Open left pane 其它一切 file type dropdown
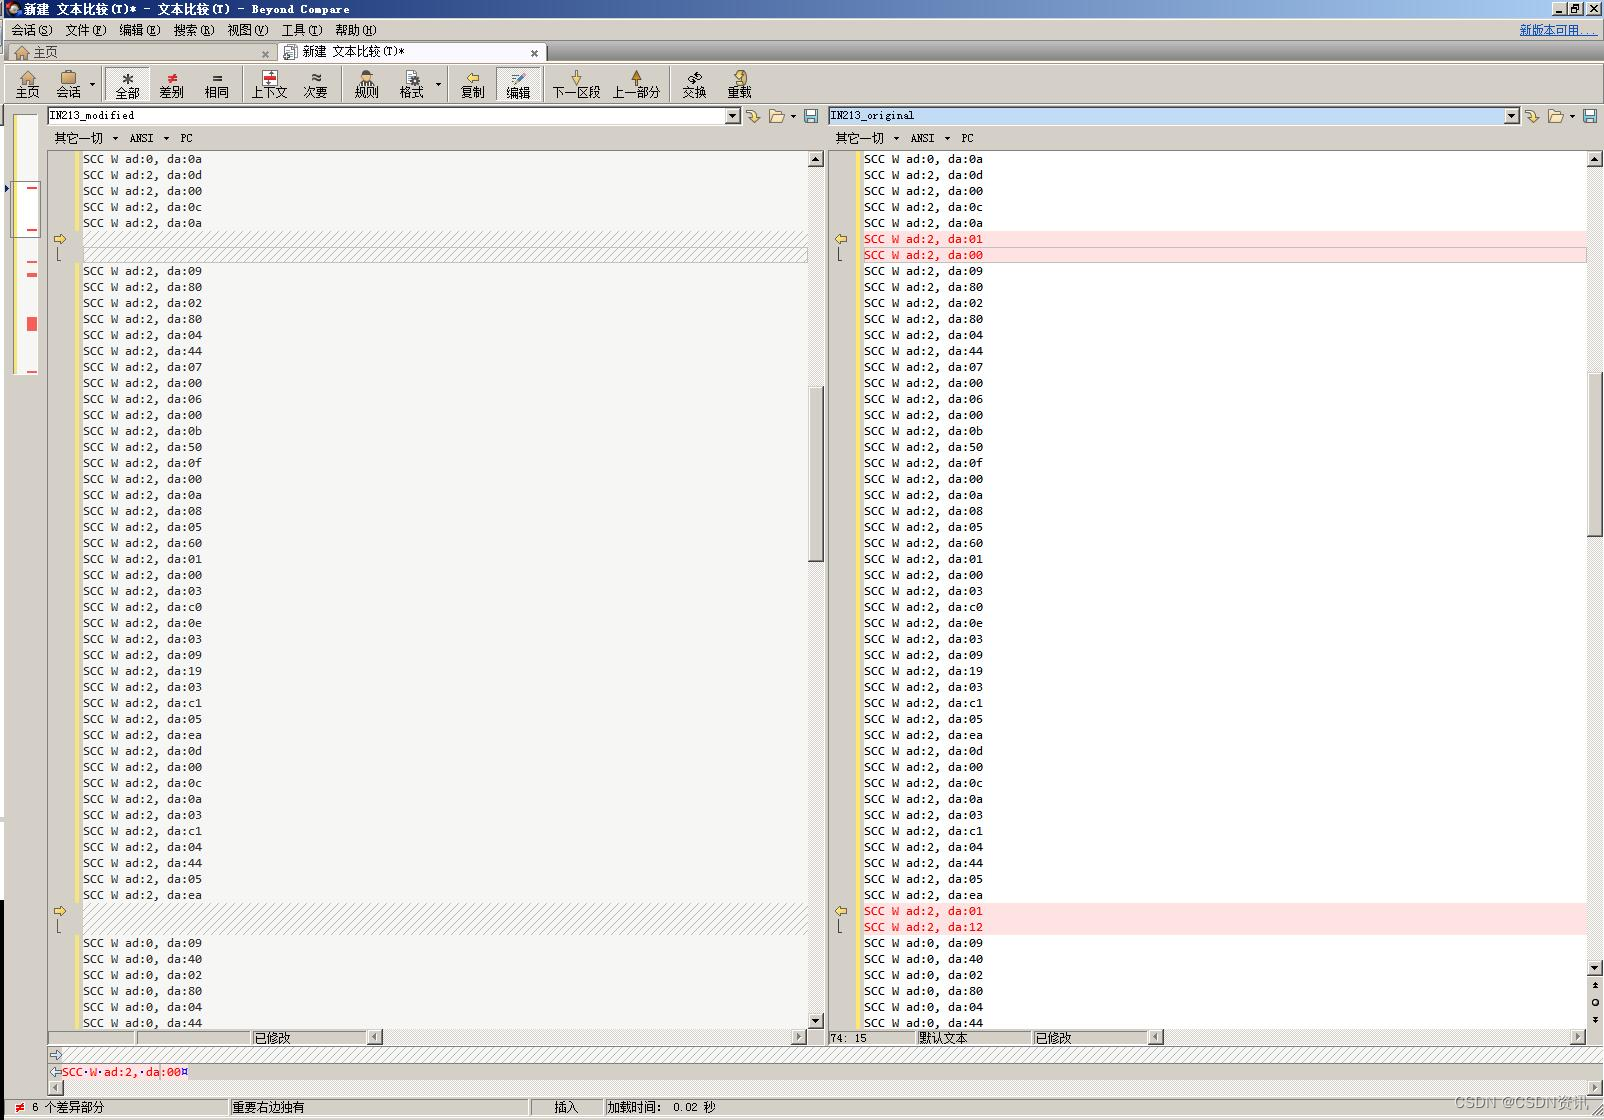This screenshot has height=1120, width=1604. coord(86,138)
